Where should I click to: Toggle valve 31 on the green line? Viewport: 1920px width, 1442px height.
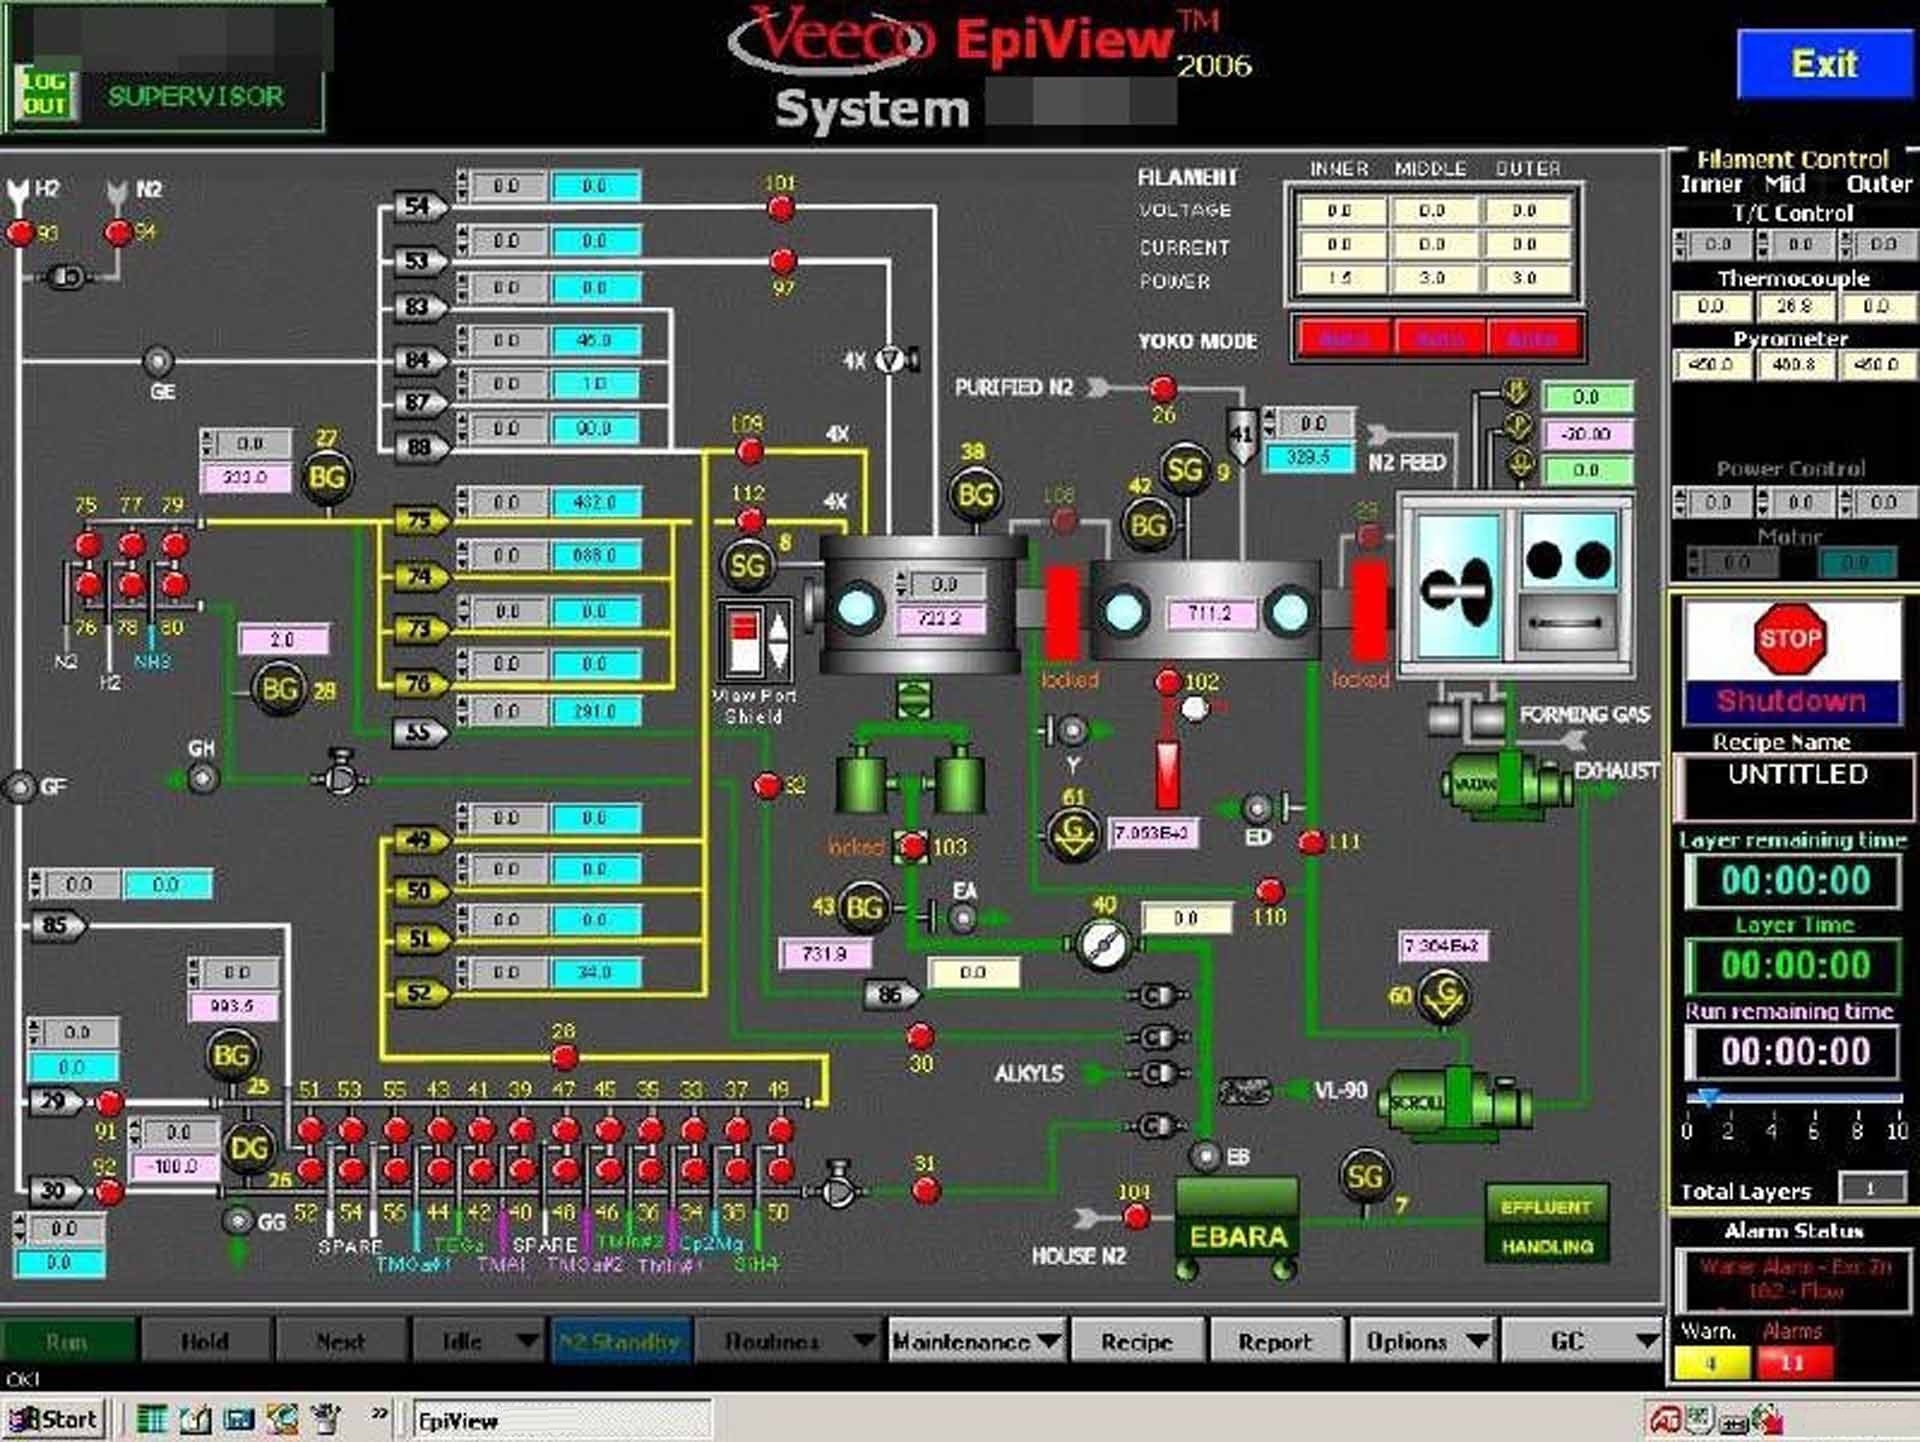coord(927,1190)
